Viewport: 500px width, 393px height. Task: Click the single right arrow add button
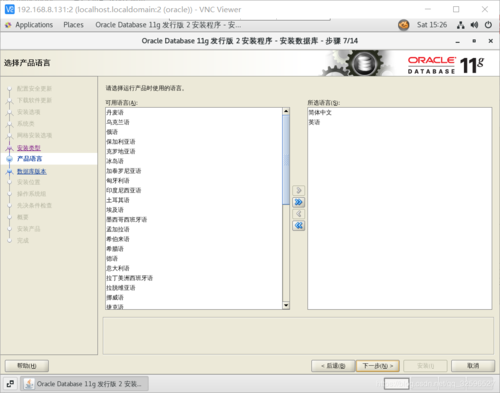pyautogui.click(x=299, y=190)
